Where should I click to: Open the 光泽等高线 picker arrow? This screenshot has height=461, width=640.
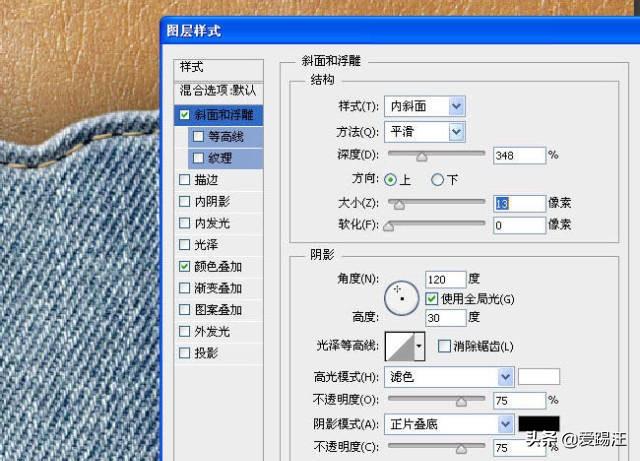pos(419,346)
